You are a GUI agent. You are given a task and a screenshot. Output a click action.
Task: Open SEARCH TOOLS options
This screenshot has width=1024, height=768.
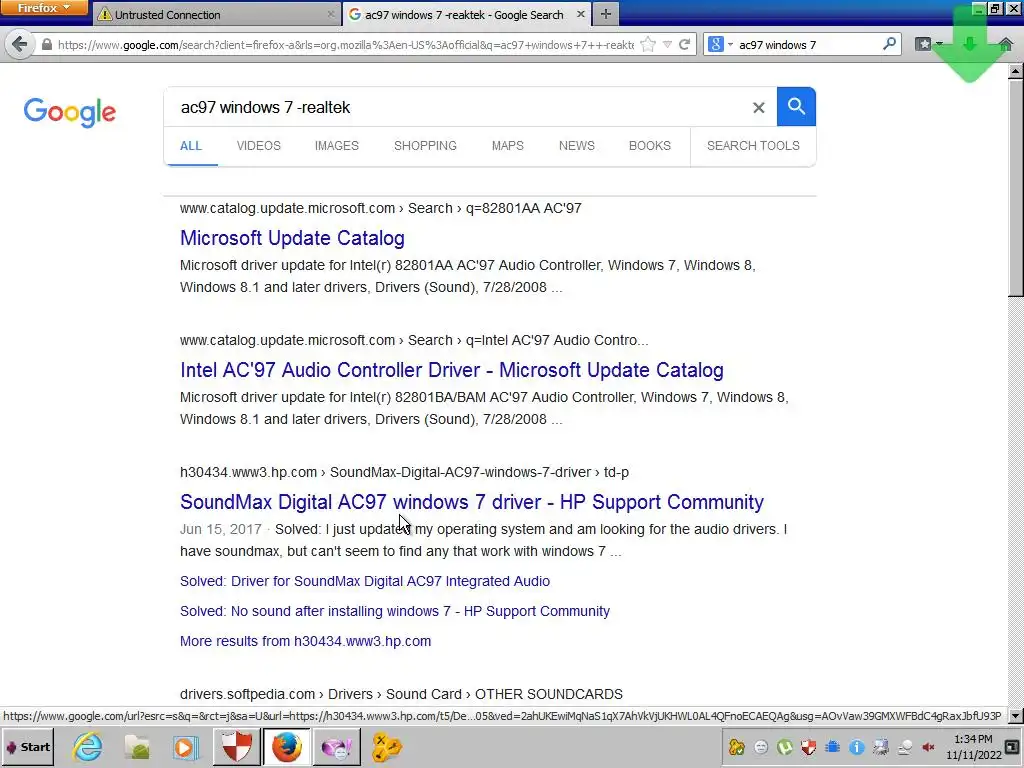point(753,146)
